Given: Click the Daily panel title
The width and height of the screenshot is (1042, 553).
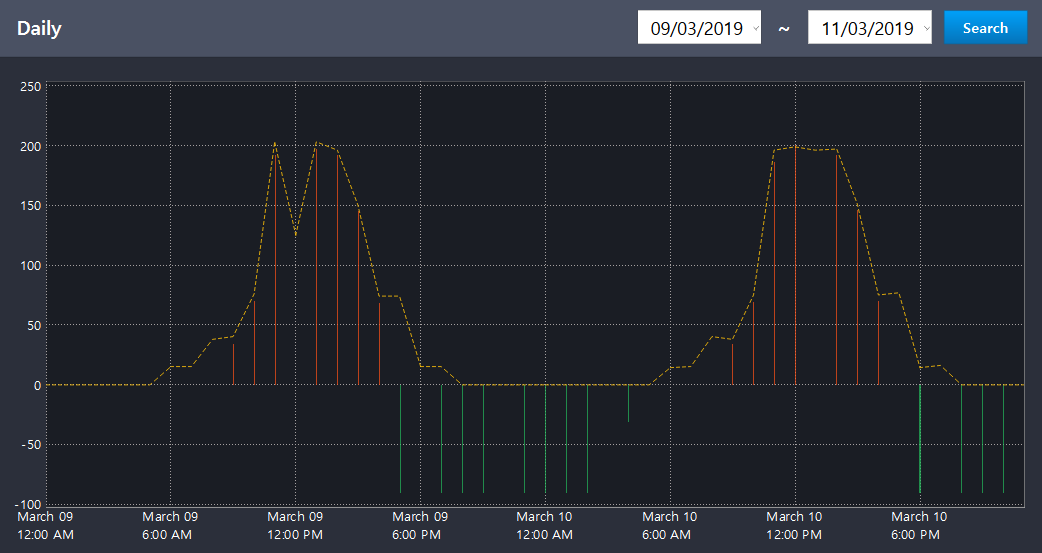Looking at the screenshot, I should coord(39,29).
